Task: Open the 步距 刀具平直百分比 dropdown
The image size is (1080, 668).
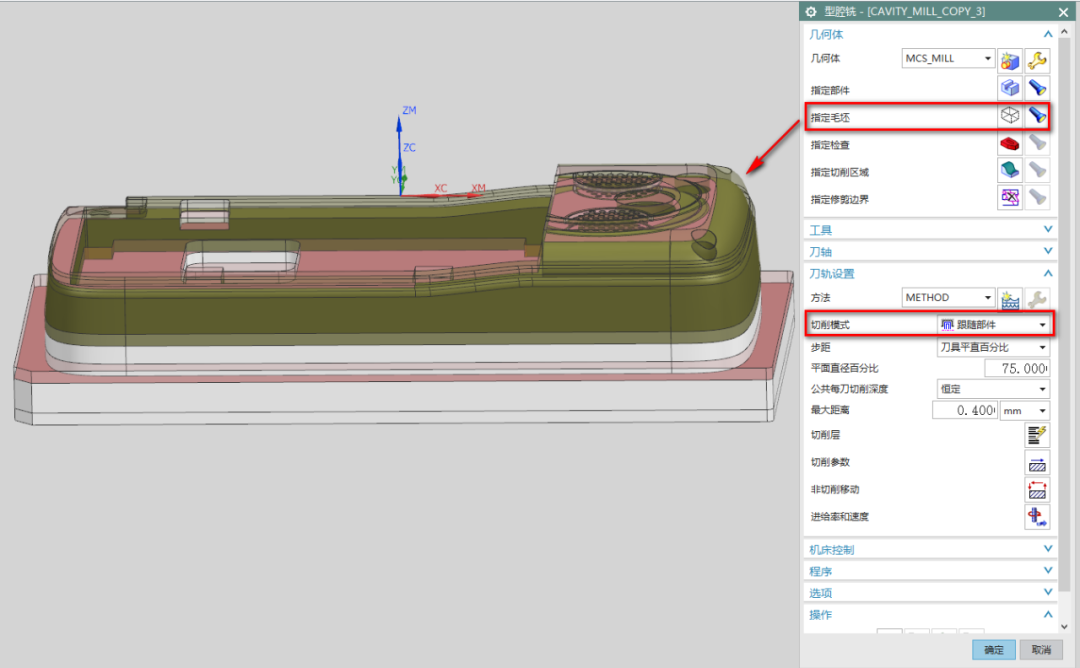Action: click(x=992, y=347)
